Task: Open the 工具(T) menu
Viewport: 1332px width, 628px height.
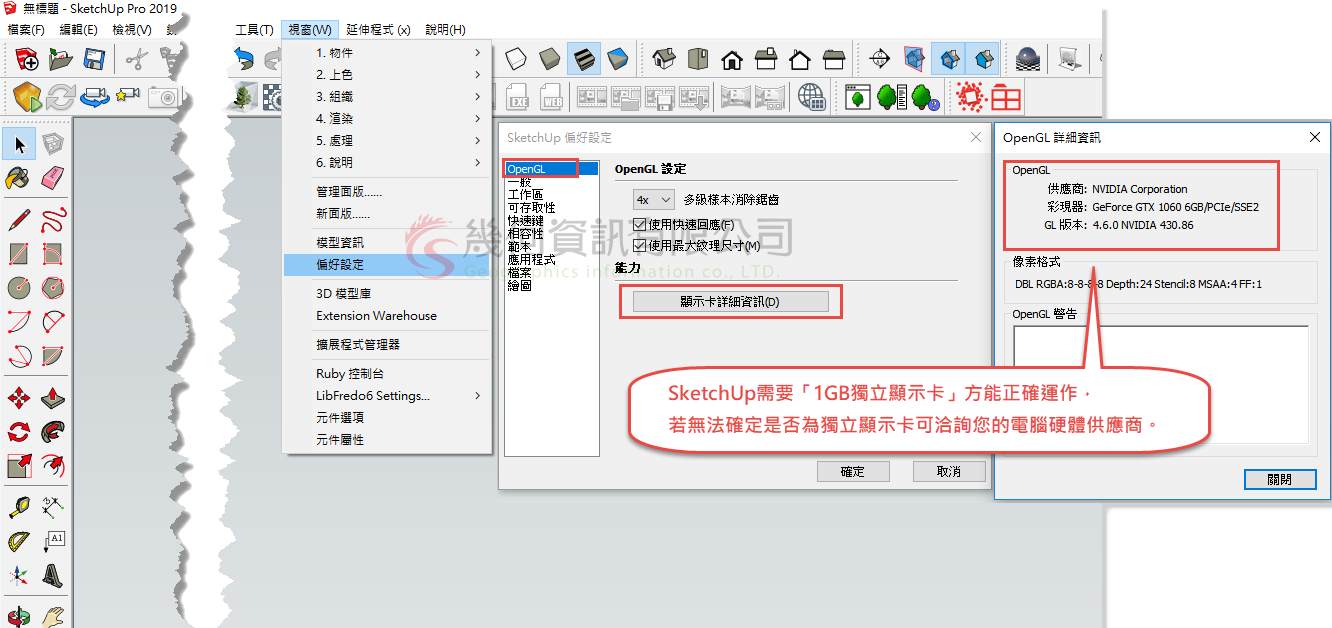Action: 254,30
